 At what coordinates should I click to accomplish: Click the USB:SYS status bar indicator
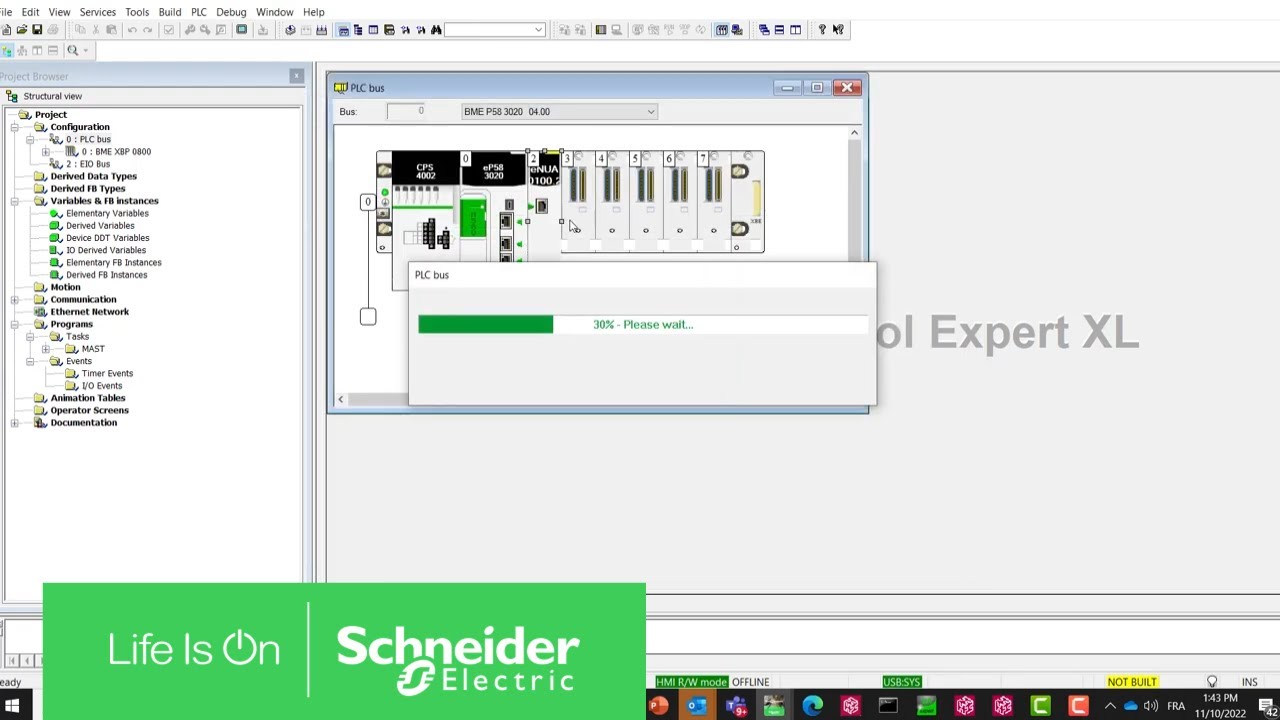tap(901, 682)
